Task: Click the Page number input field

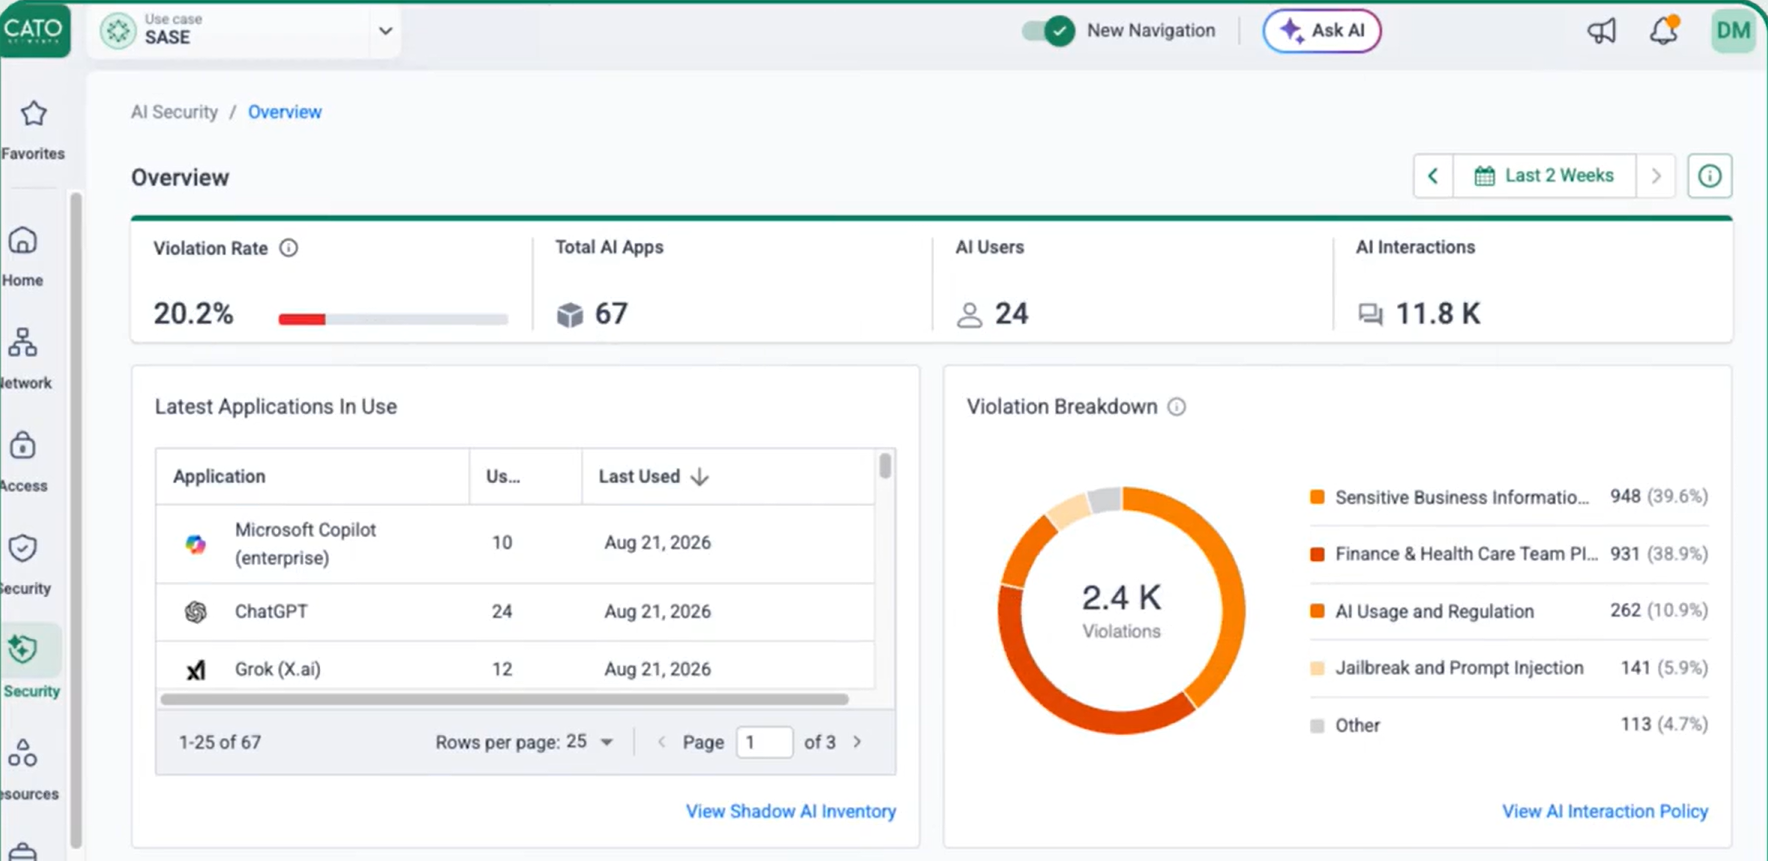Action: point(764,742)
